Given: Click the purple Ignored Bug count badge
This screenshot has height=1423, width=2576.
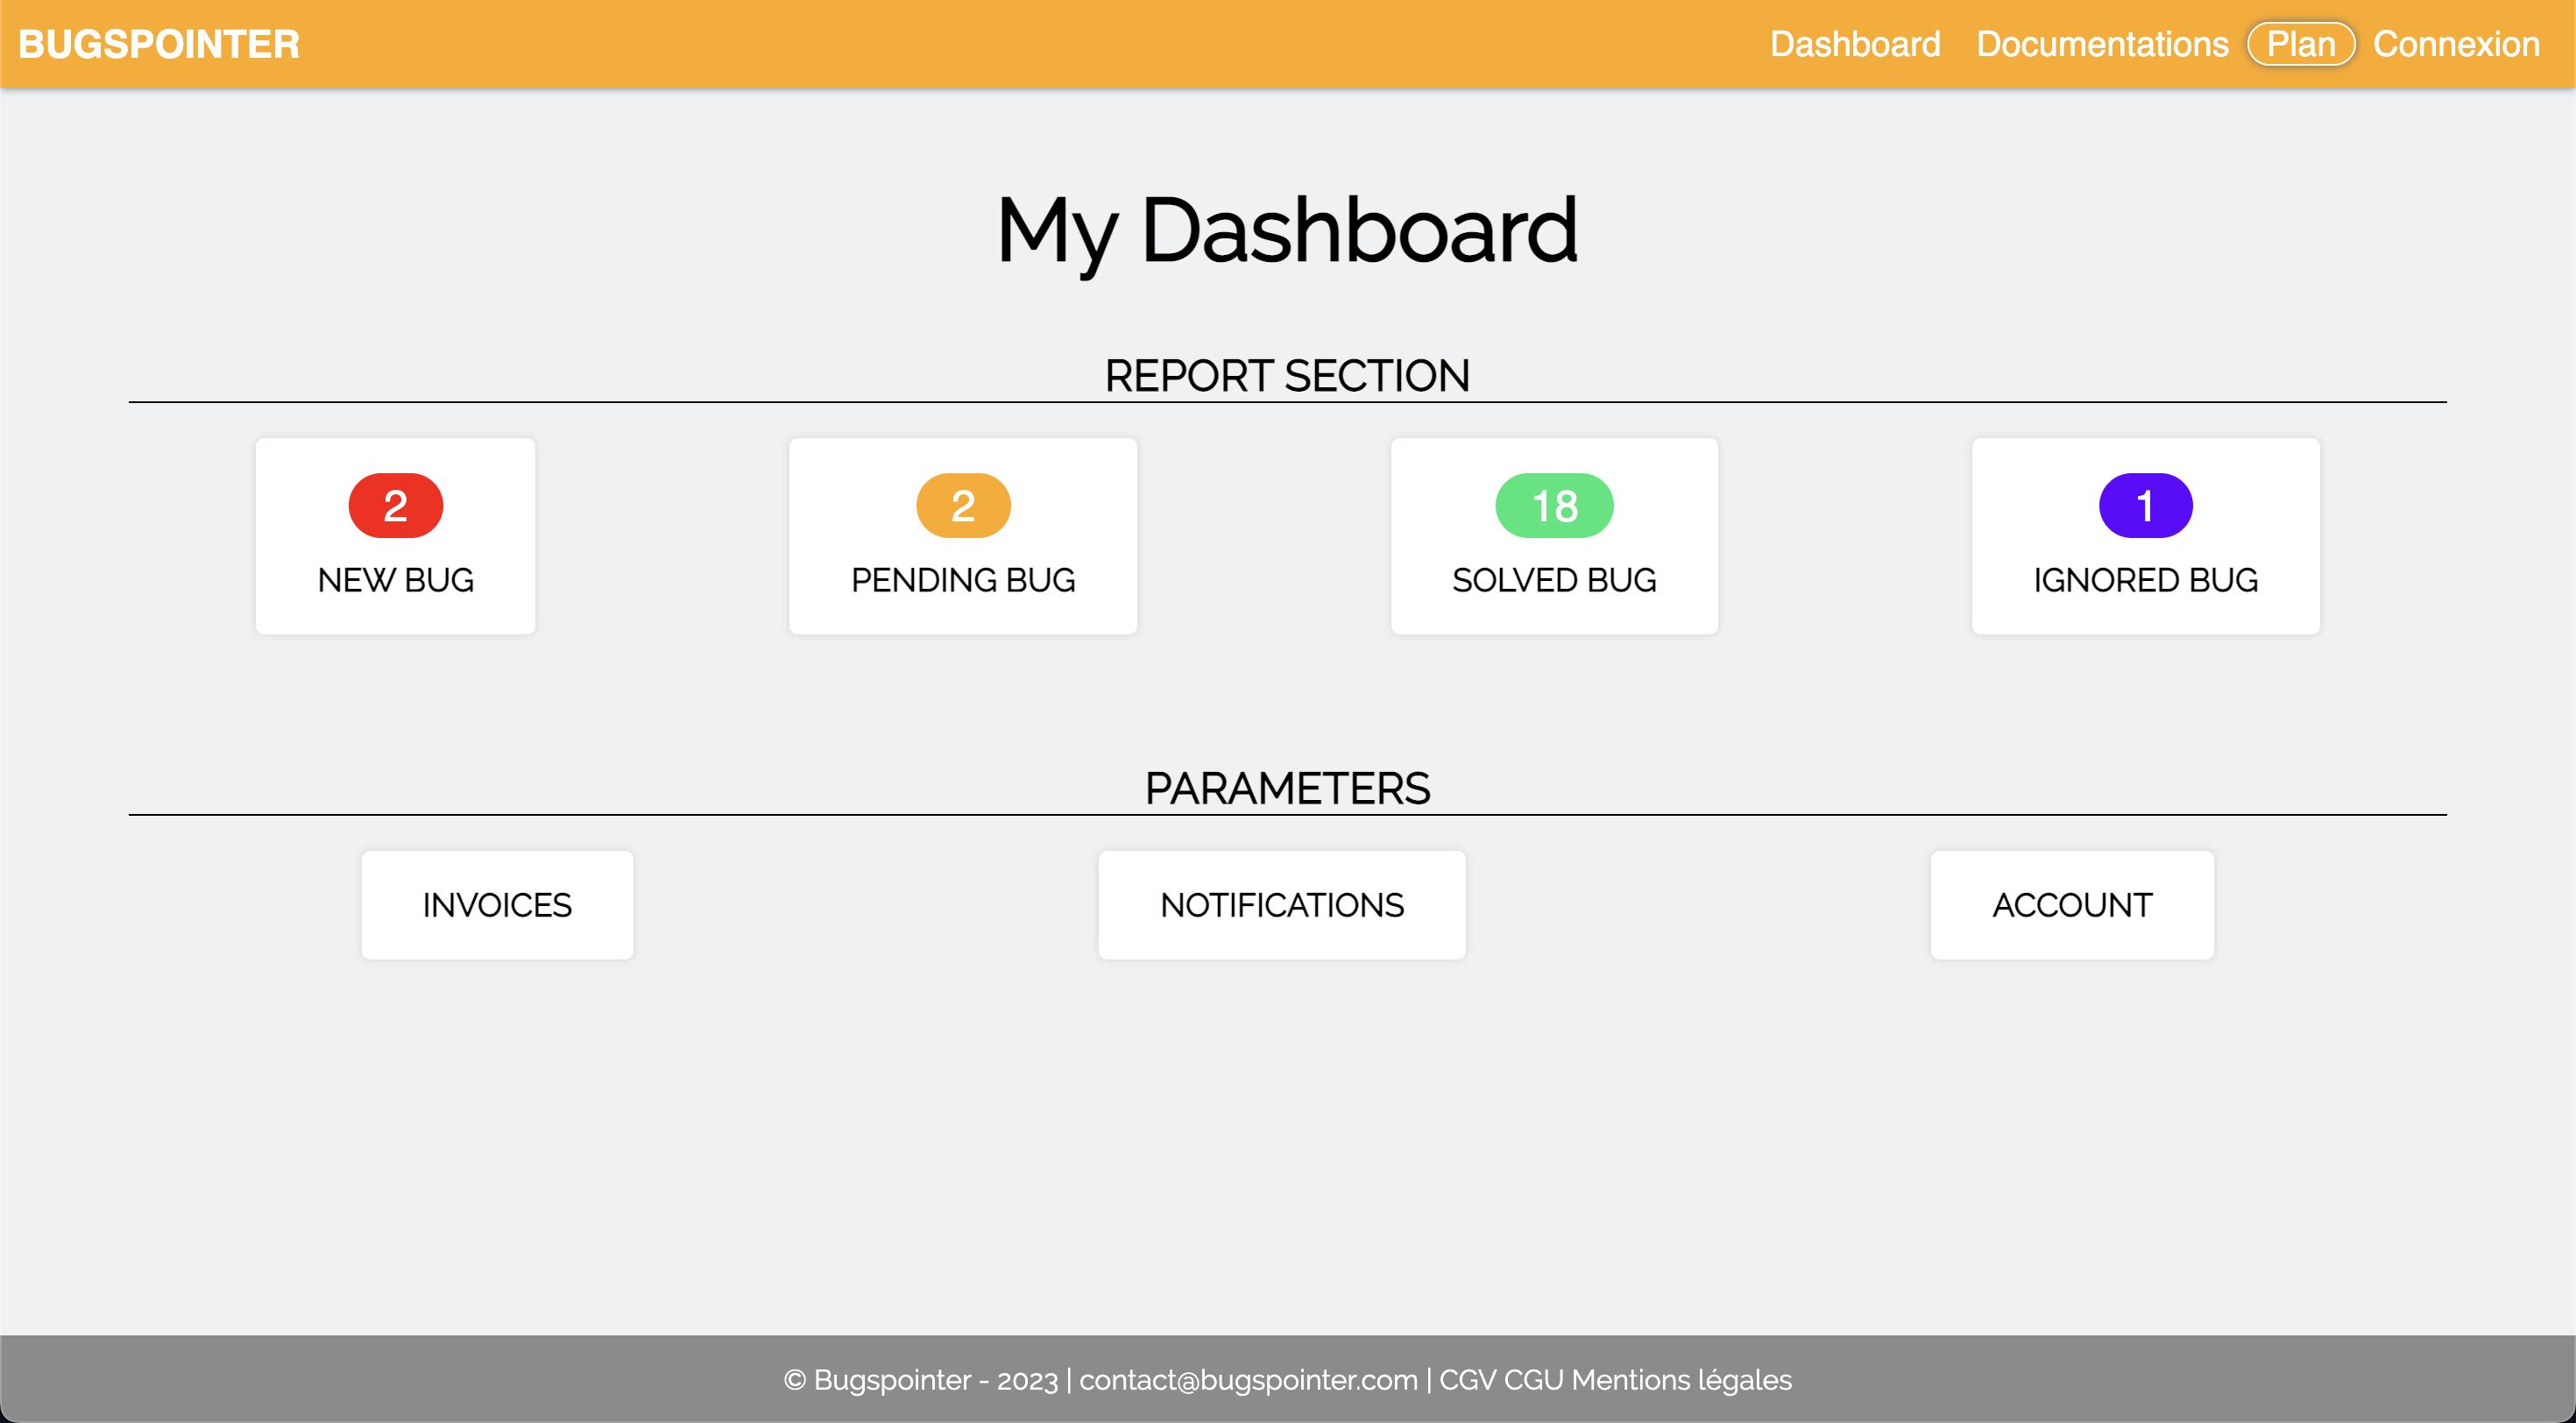Looking at the screenshot, I should point(2145,505).
